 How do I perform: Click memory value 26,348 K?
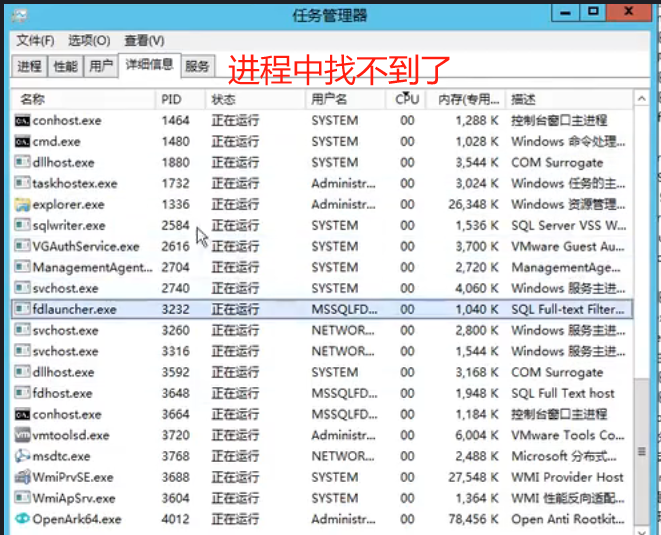coord(473,204)
